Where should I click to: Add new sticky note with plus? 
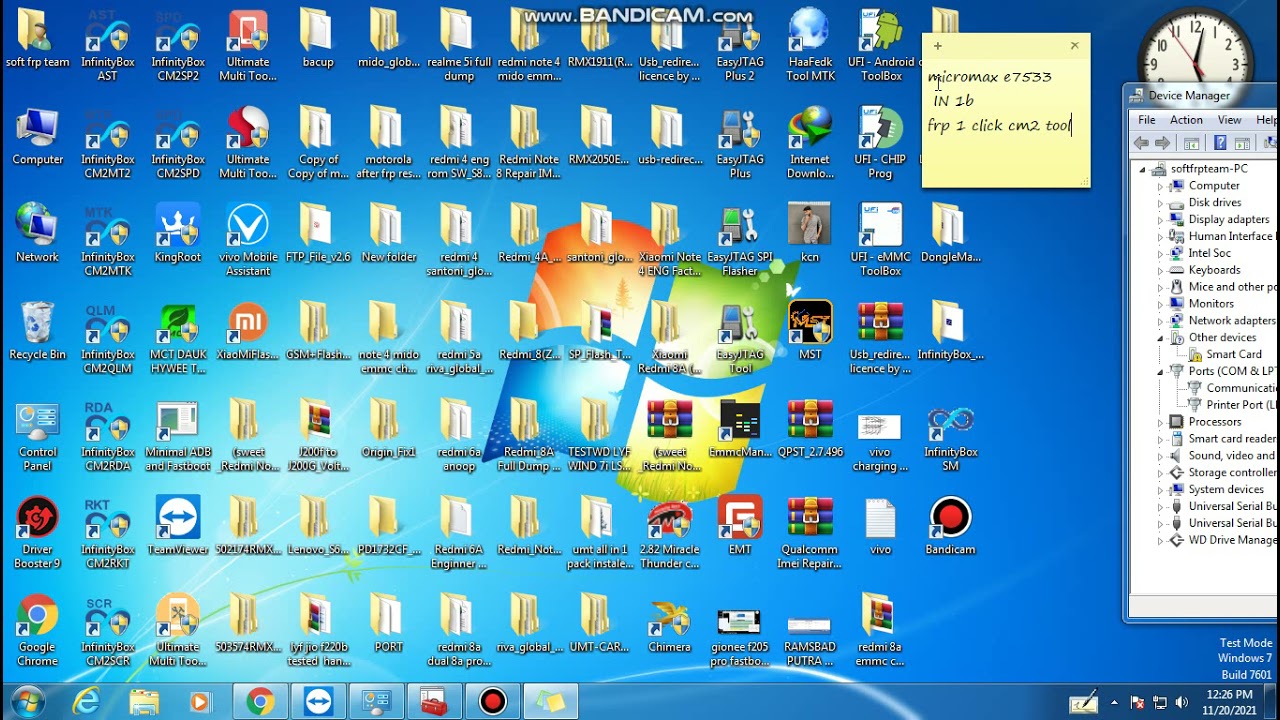coord(937,46)
